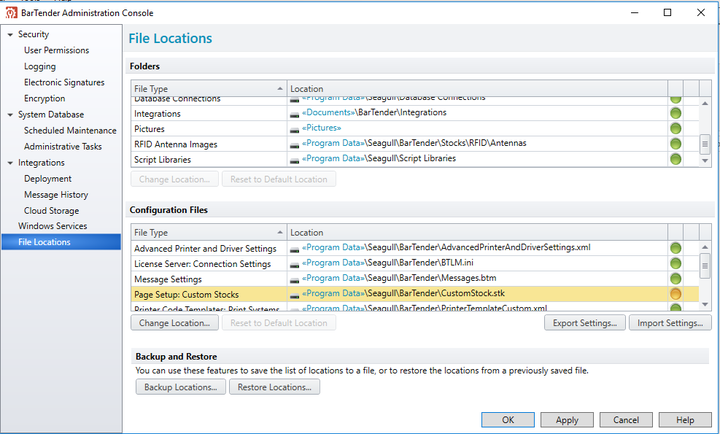
Task: Click drive icon beside CustomStock.stk location
Action: tap(294, 296)
